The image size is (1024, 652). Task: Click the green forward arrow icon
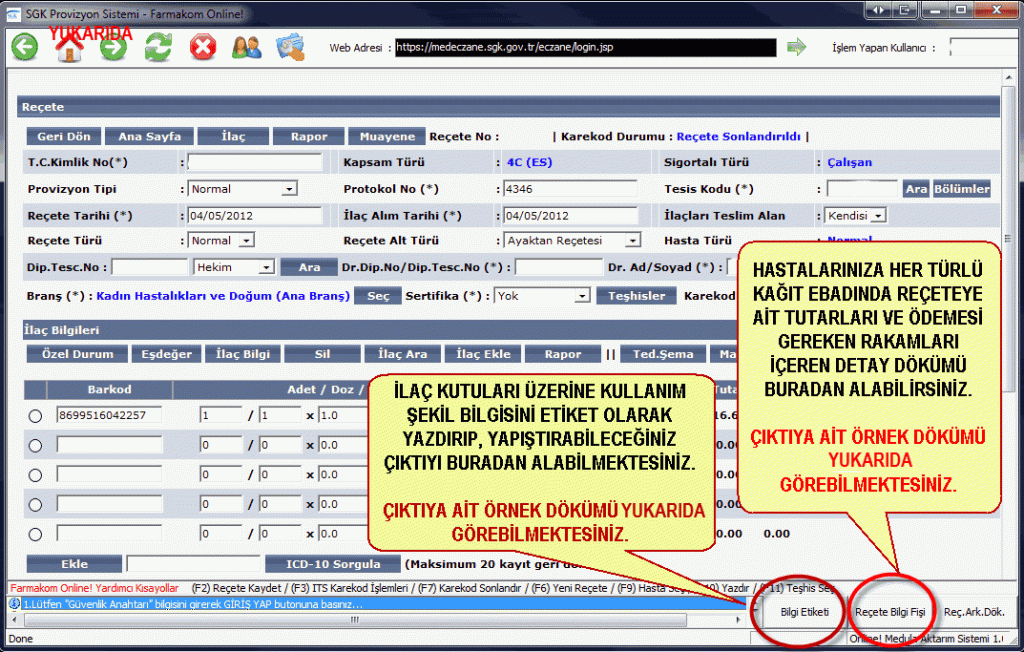[x=114, y=47]
